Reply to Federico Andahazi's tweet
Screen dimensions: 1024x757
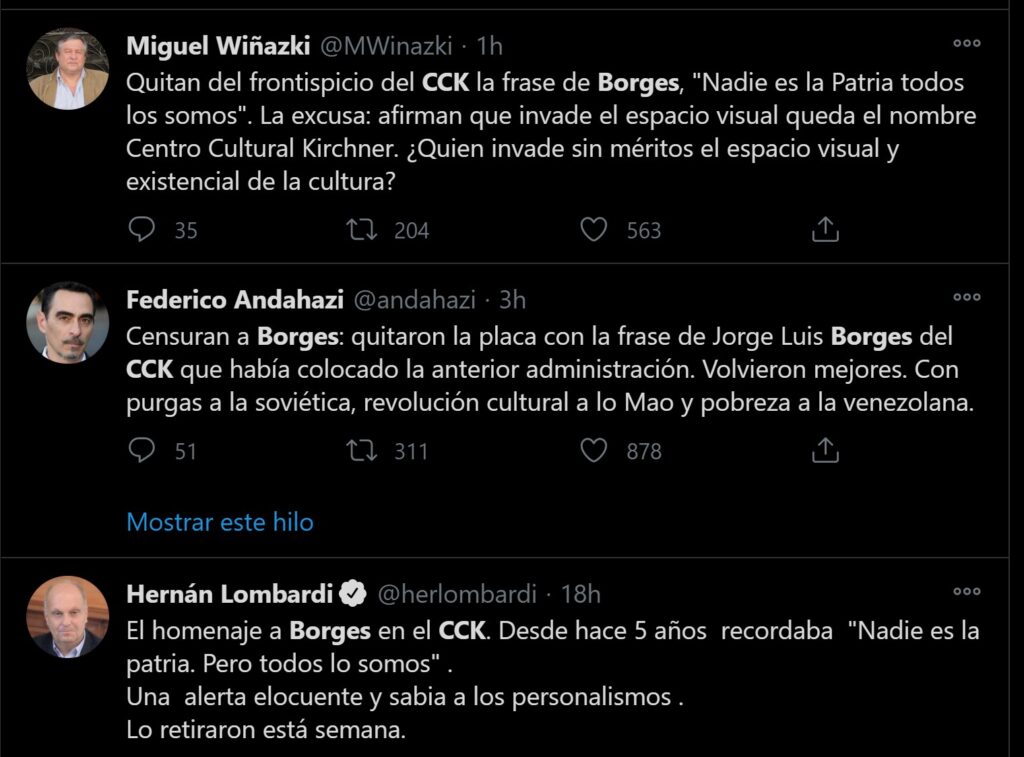143,451
